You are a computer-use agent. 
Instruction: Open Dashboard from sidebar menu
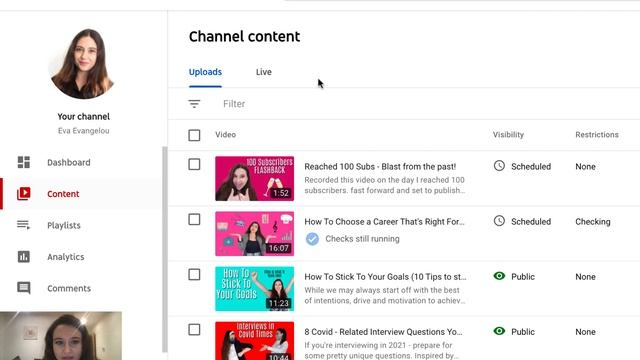pos(69,162)
